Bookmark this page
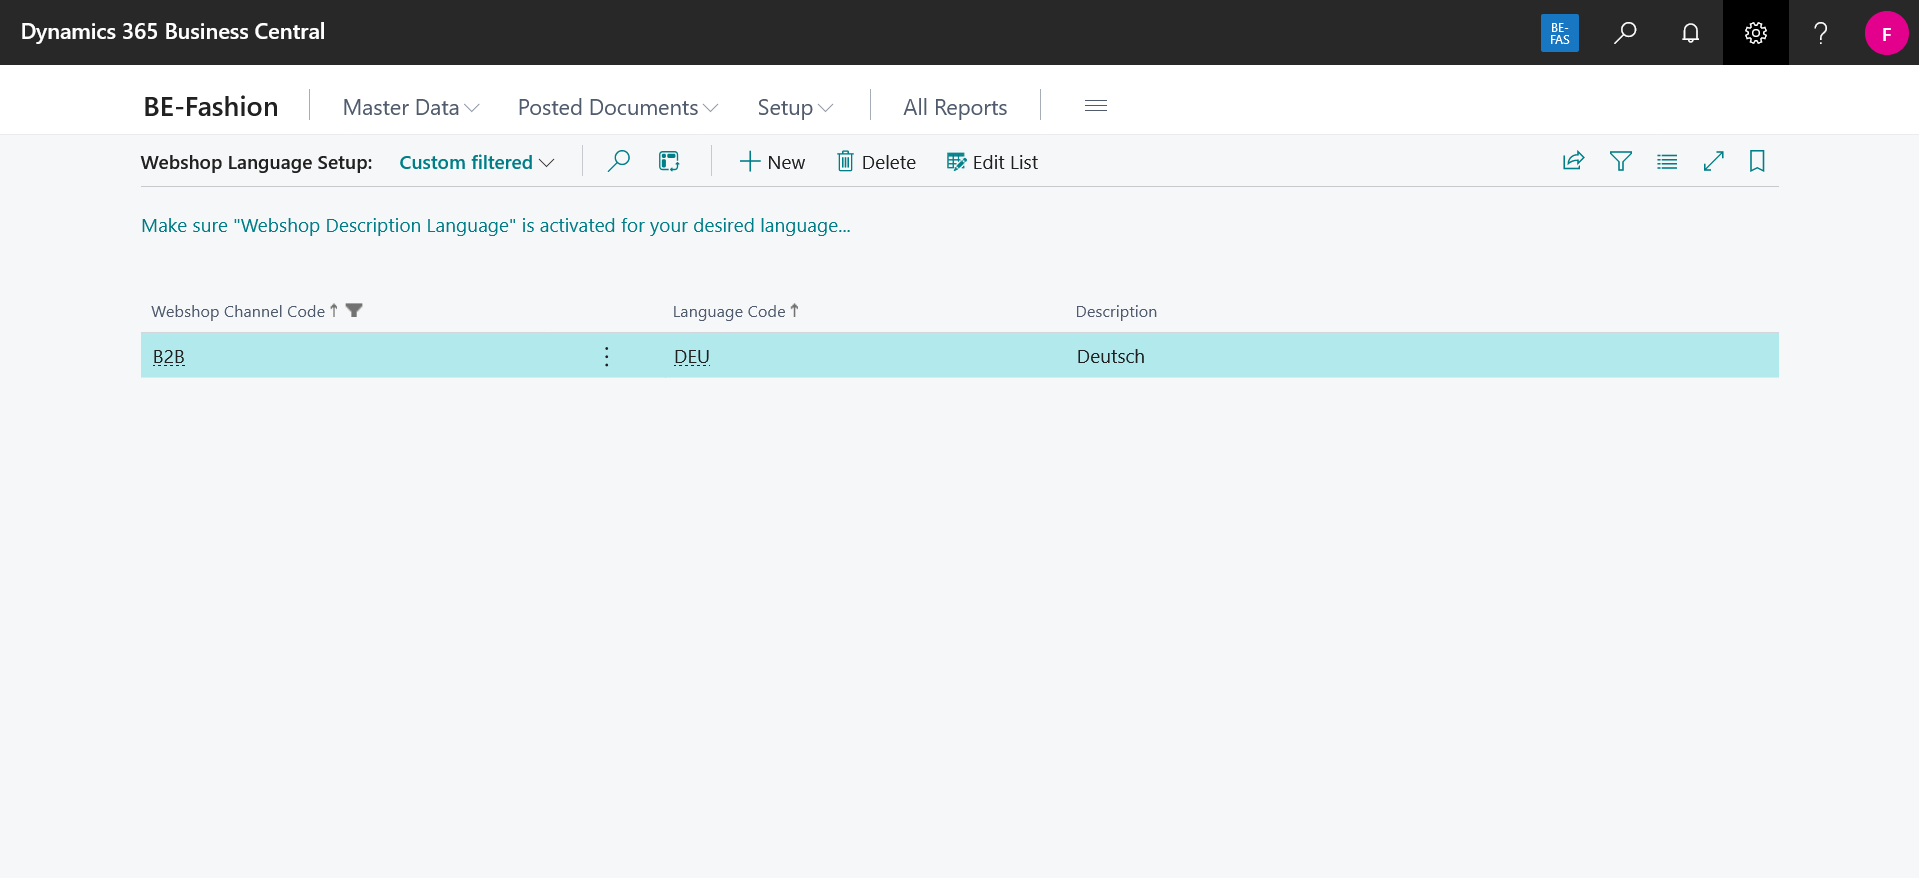Viewport: 1919px width, 878px height. click(1757, 161)
